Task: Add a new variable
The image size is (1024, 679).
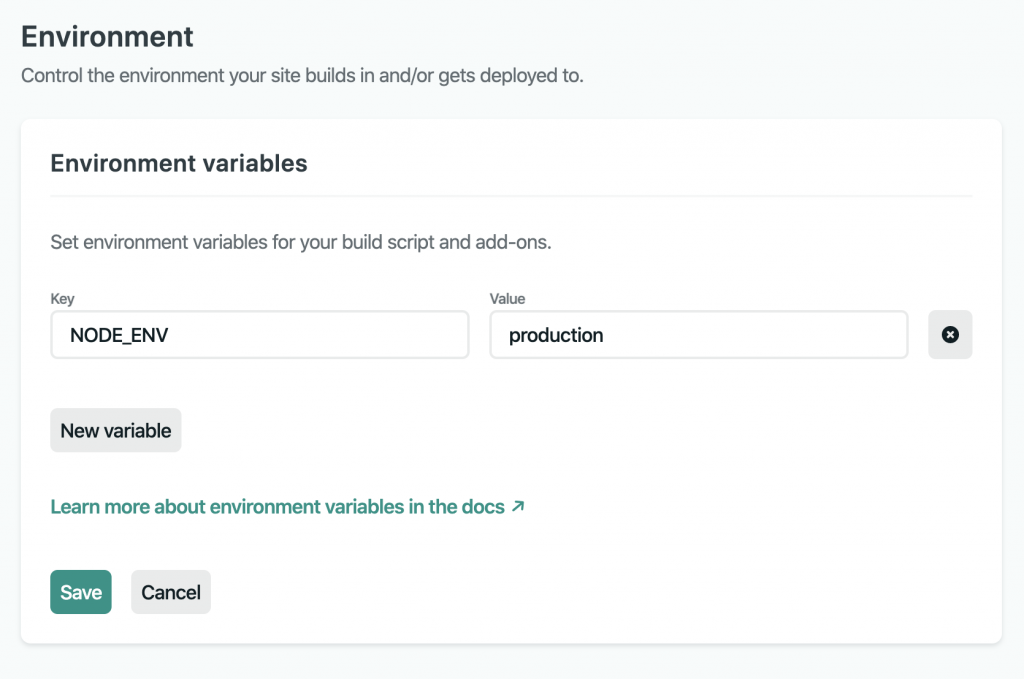Action: [x=116, y=431]
